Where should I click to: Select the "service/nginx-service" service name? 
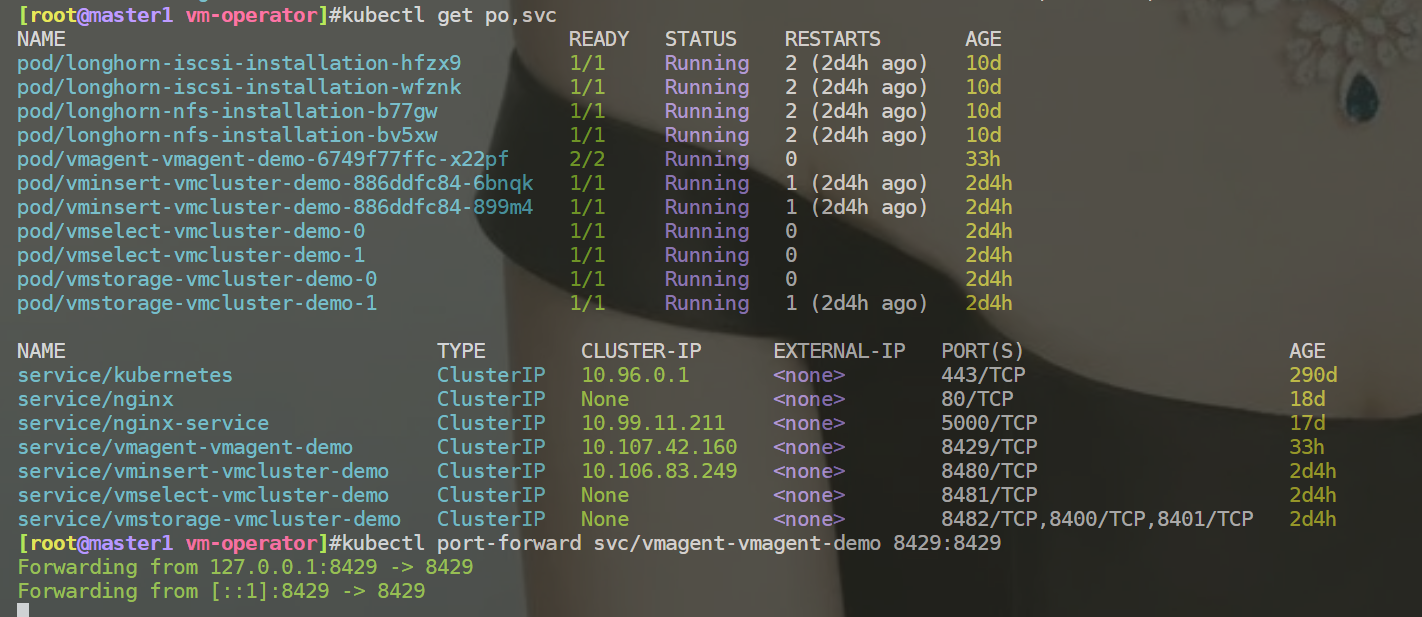click(x=143, y=423)
